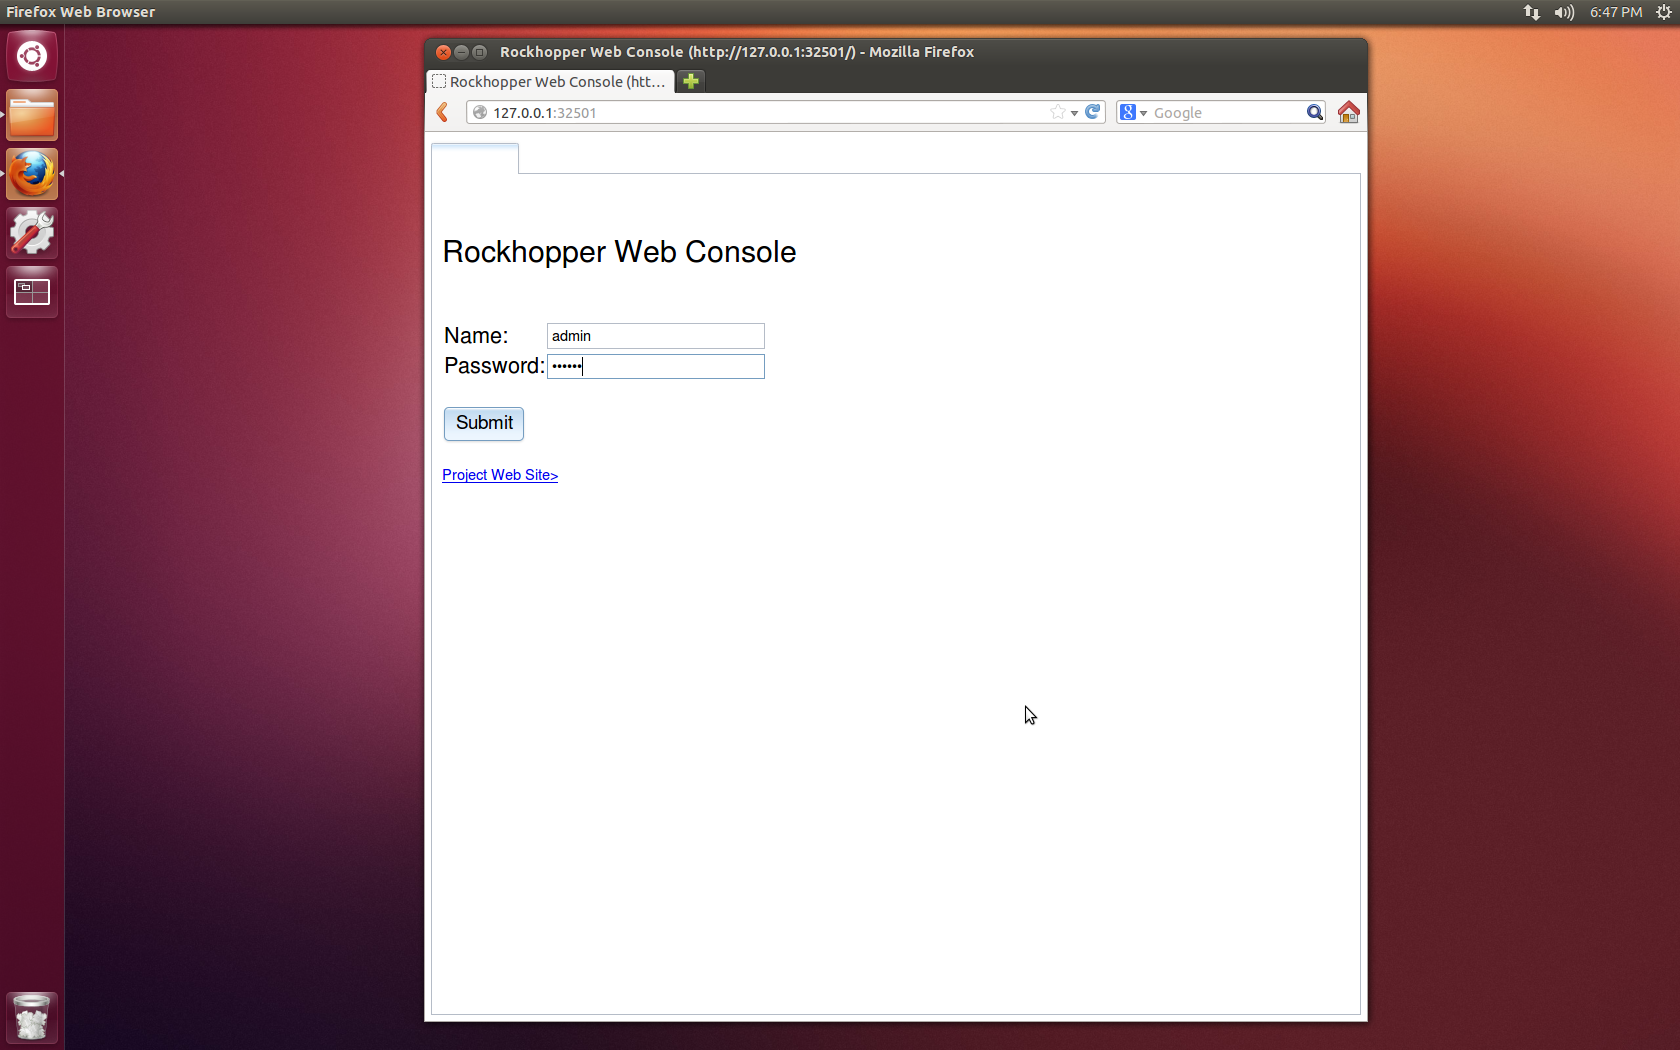This screenshot has height=1050, width=1680.
Task: Click into the Password field
Action: tap(655, 366)
